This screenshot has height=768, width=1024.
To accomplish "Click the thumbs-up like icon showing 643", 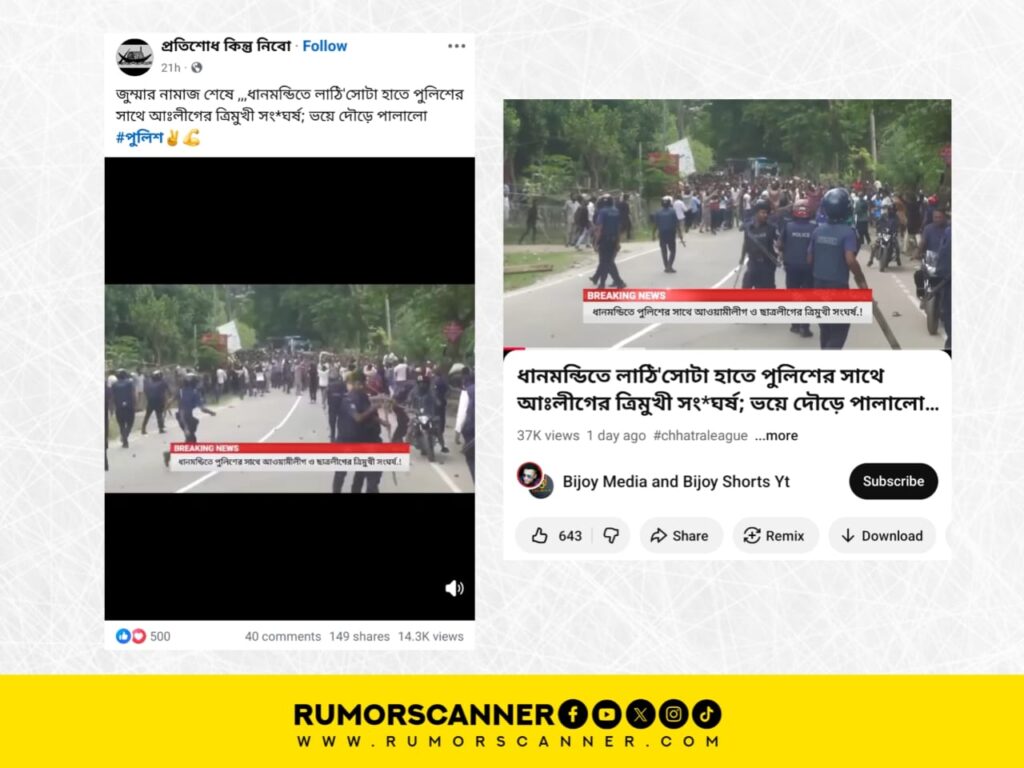I will 539,536.
